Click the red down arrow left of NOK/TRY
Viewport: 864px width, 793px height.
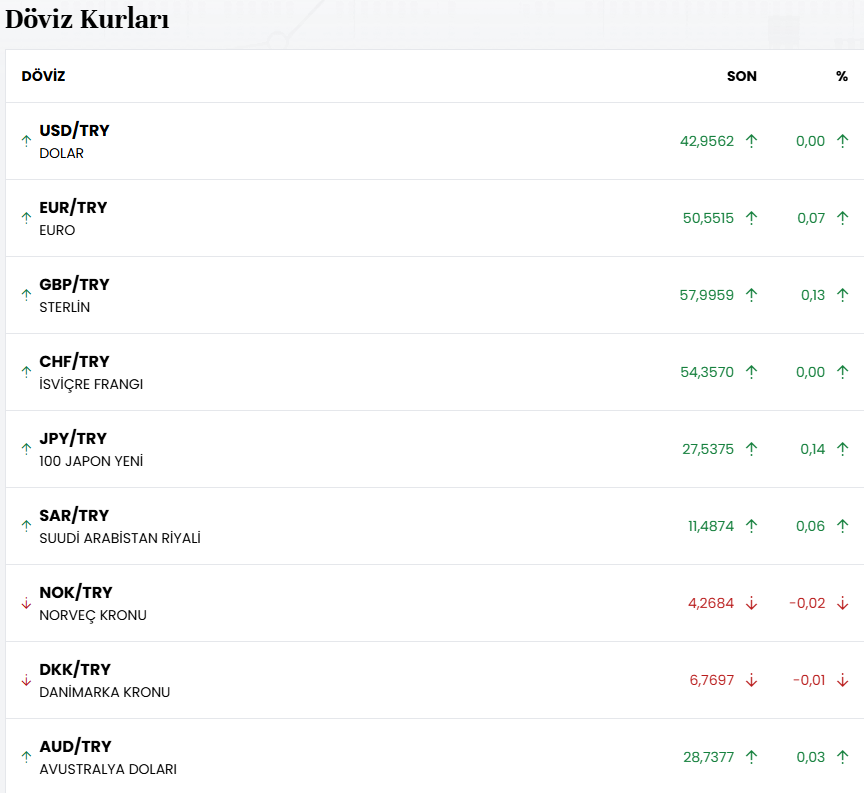pos(27,603)
